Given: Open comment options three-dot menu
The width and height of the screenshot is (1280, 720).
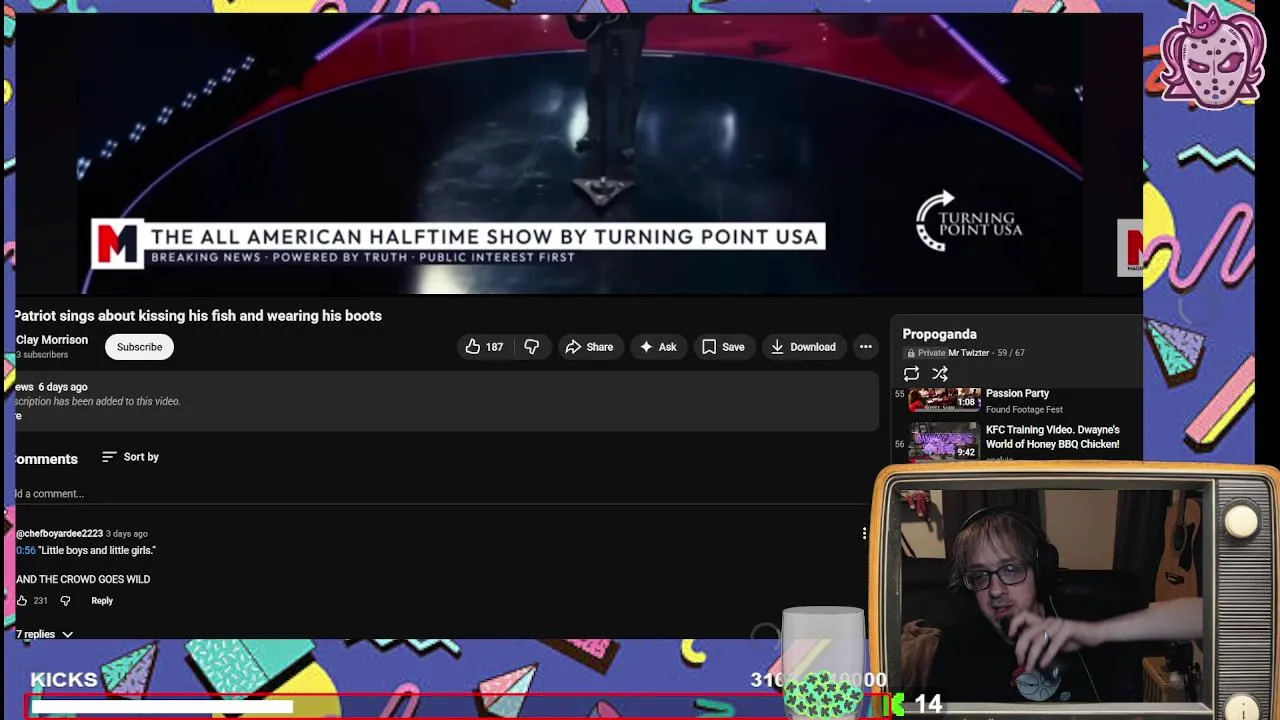Looking at the screenshot, I should click(x=864, y=534).
